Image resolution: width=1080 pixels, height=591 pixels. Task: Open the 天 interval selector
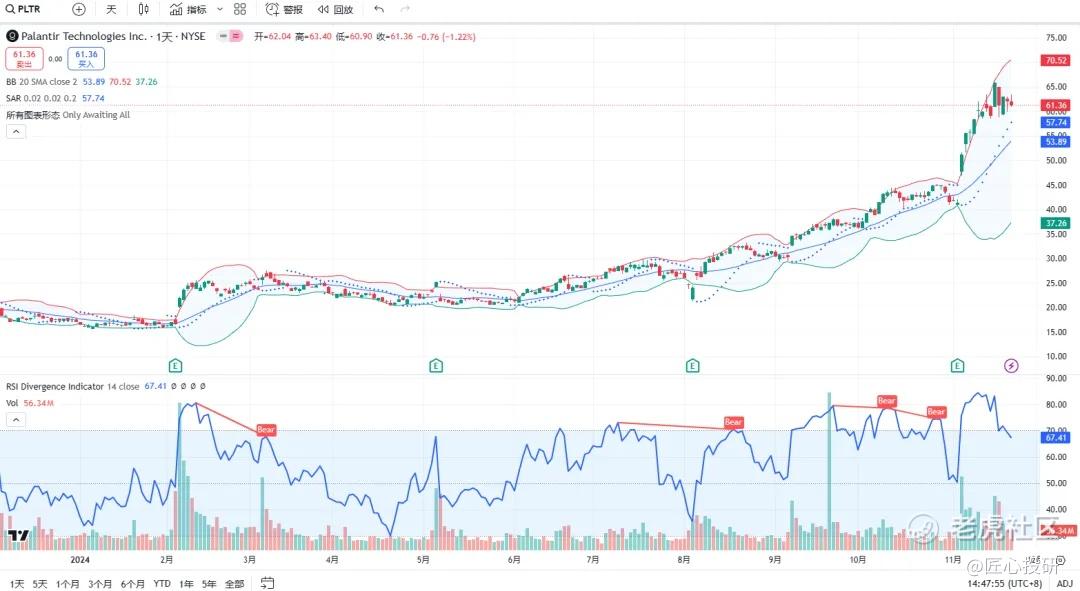click(x=112, y=9)
